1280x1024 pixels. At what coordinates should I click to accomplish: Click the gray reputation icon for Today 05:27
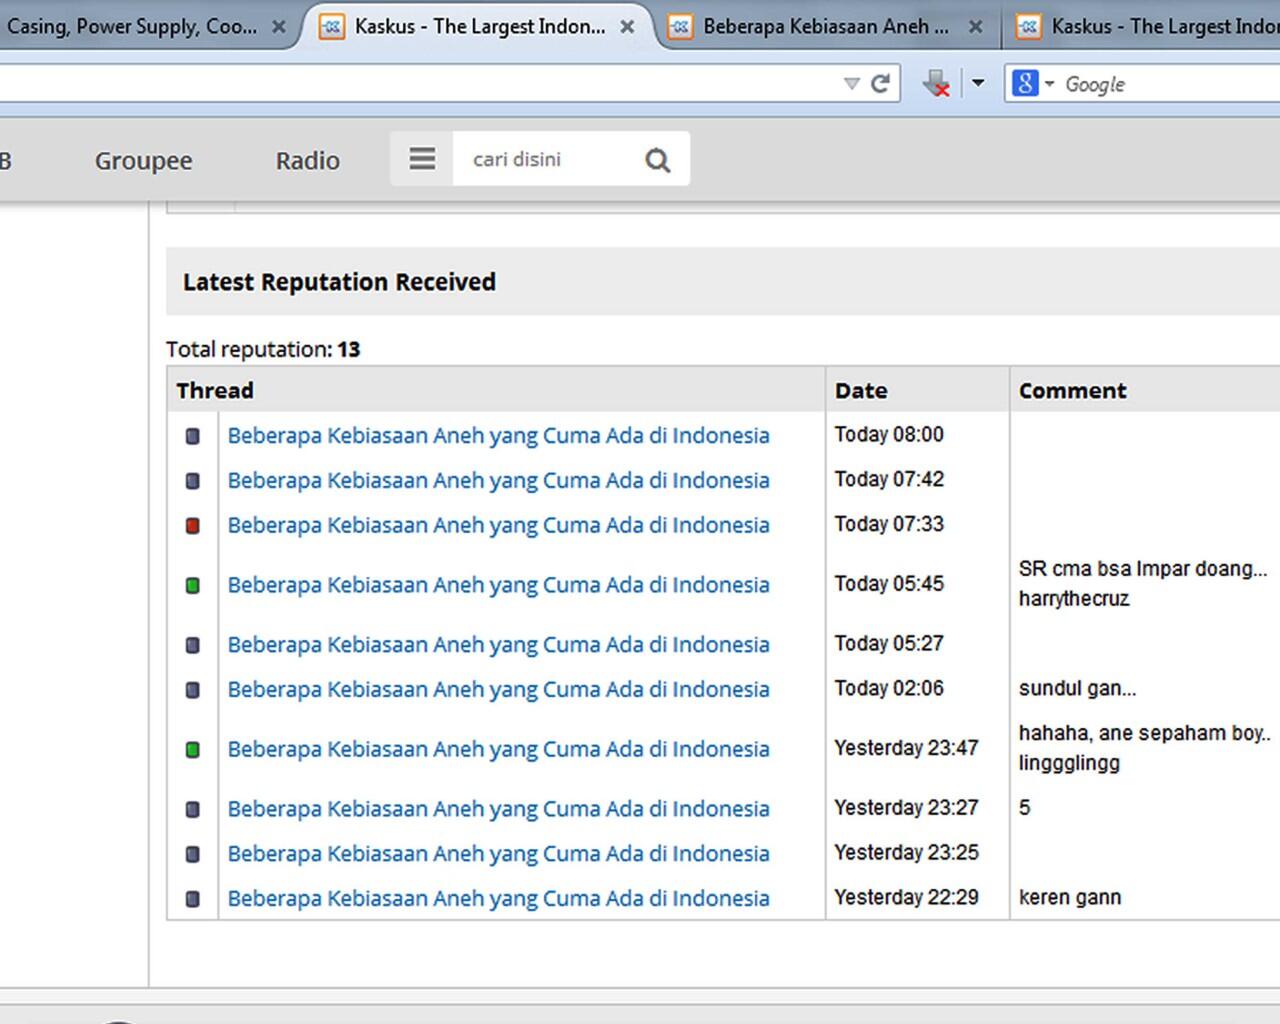click(x=193, y=645)
